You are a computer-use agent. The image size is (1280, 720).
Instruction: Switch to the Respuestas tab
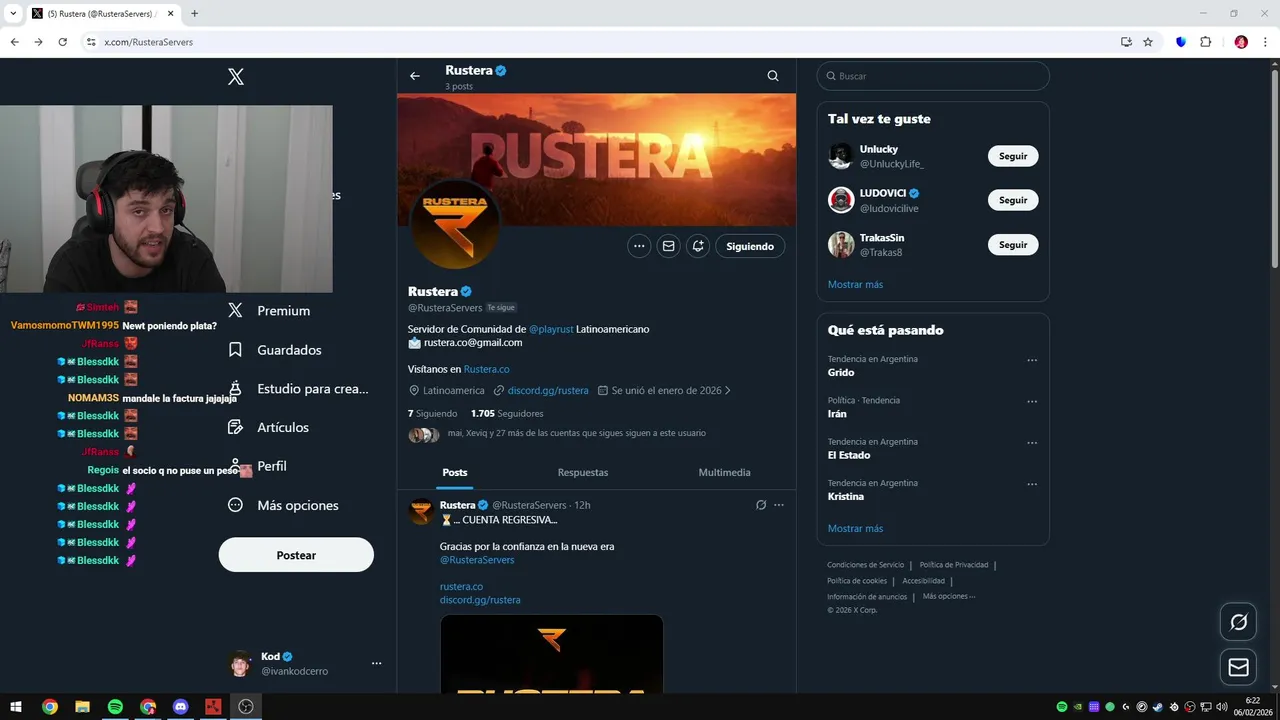(x=583, y=472)
